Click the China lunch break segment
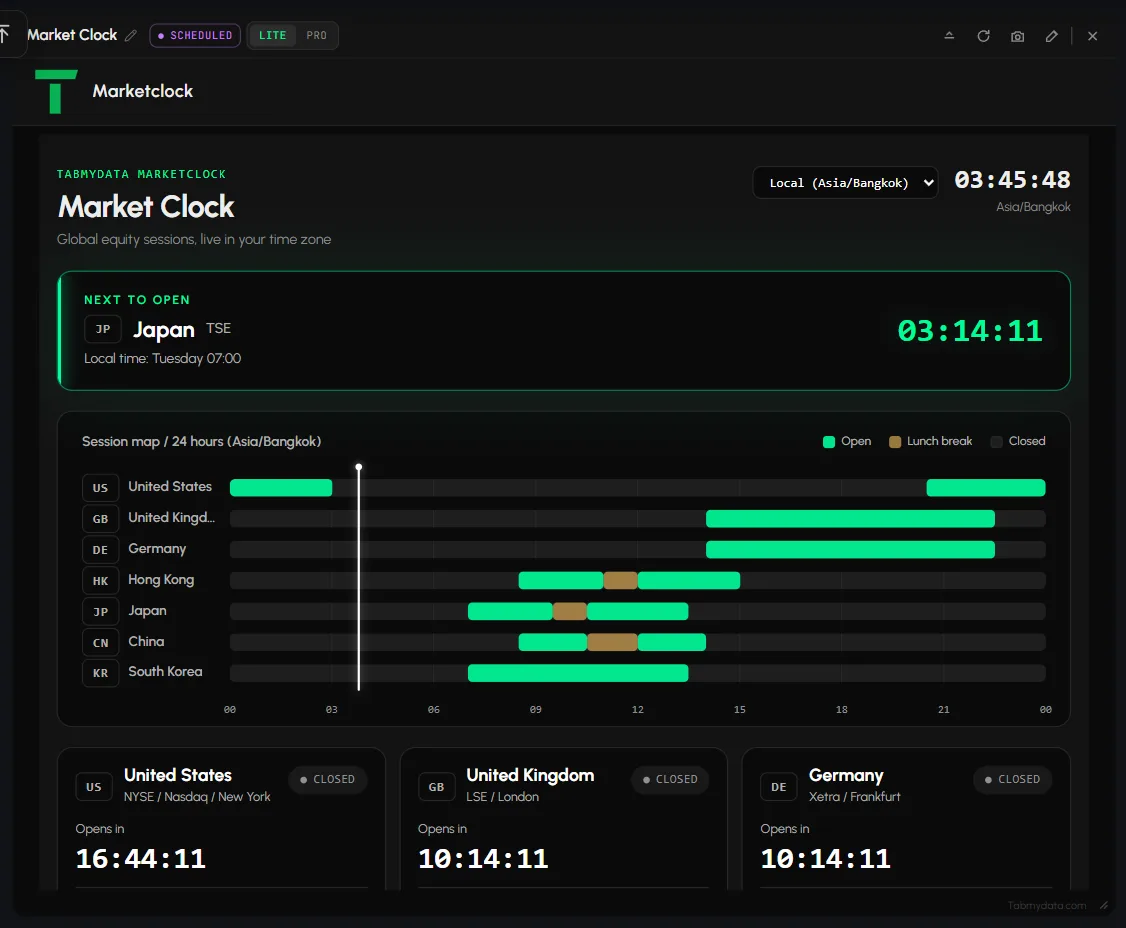 [612, 642]
